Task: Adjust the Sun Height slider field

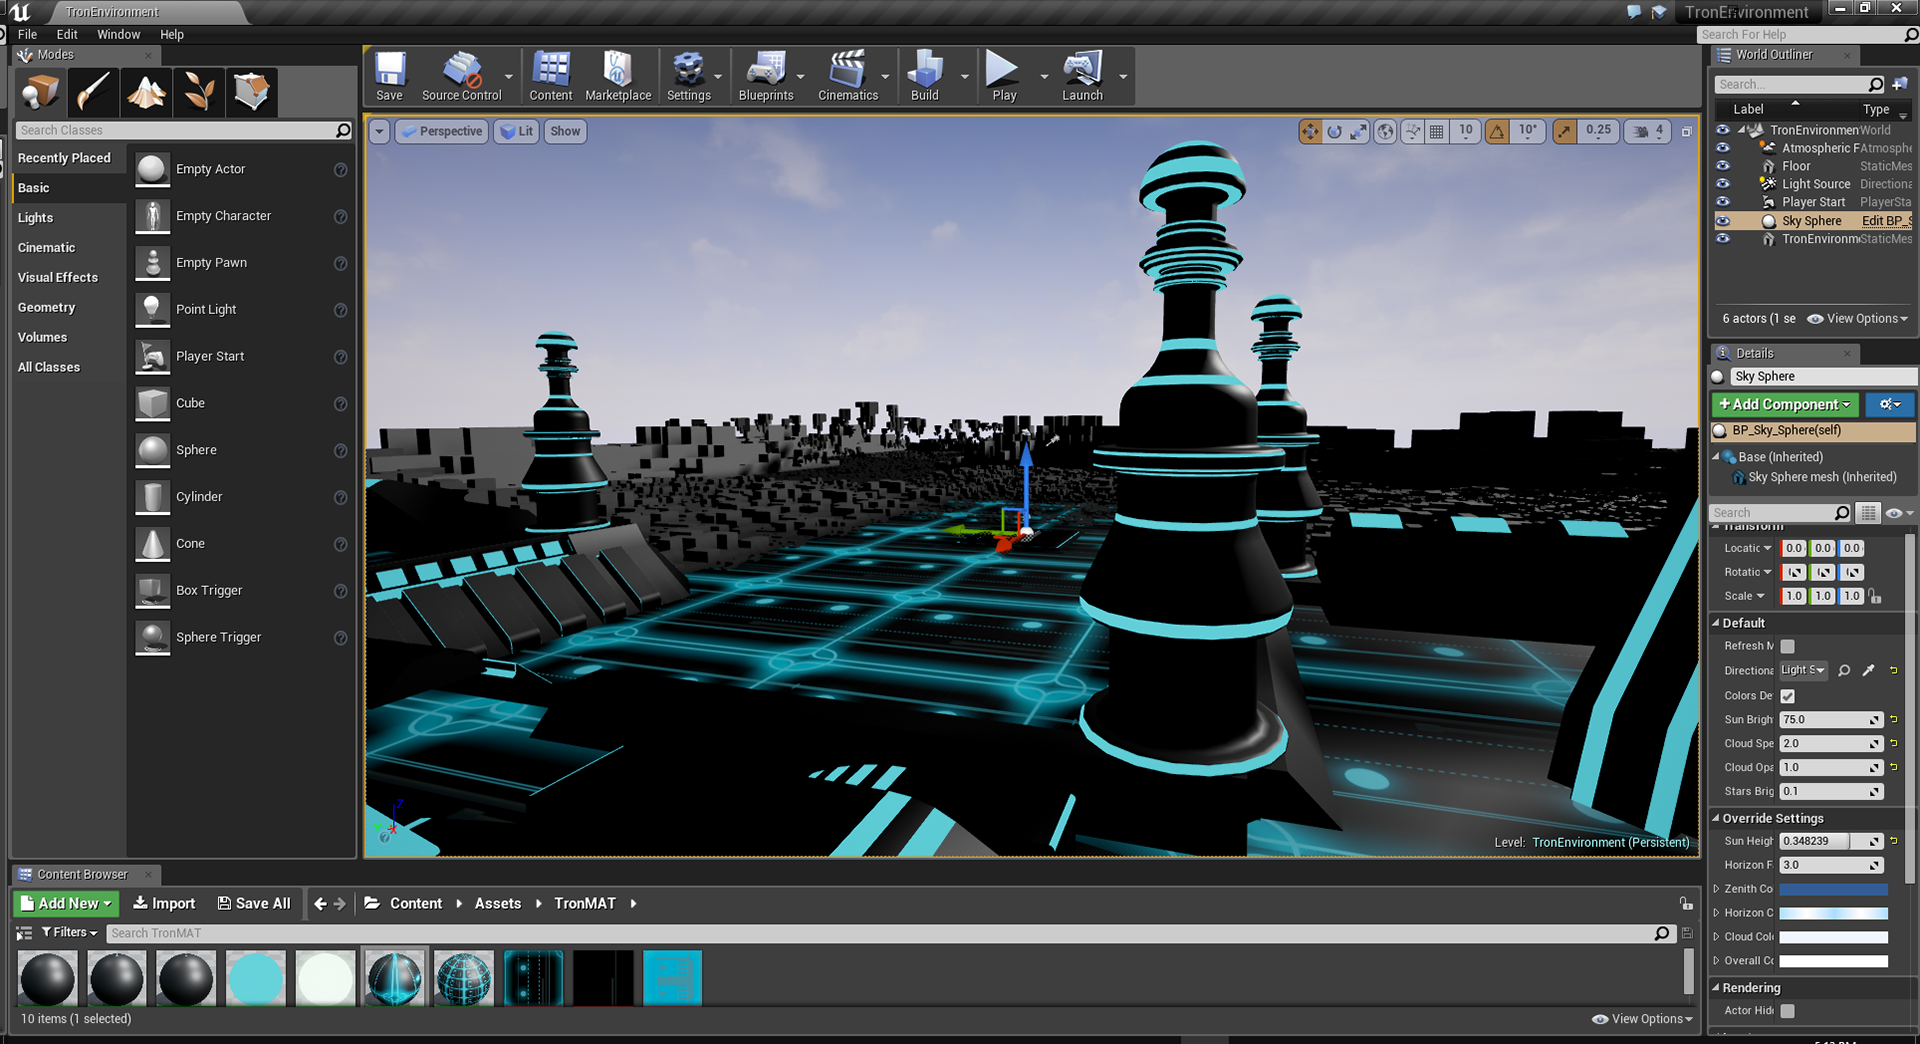Action: (1831, 841)
